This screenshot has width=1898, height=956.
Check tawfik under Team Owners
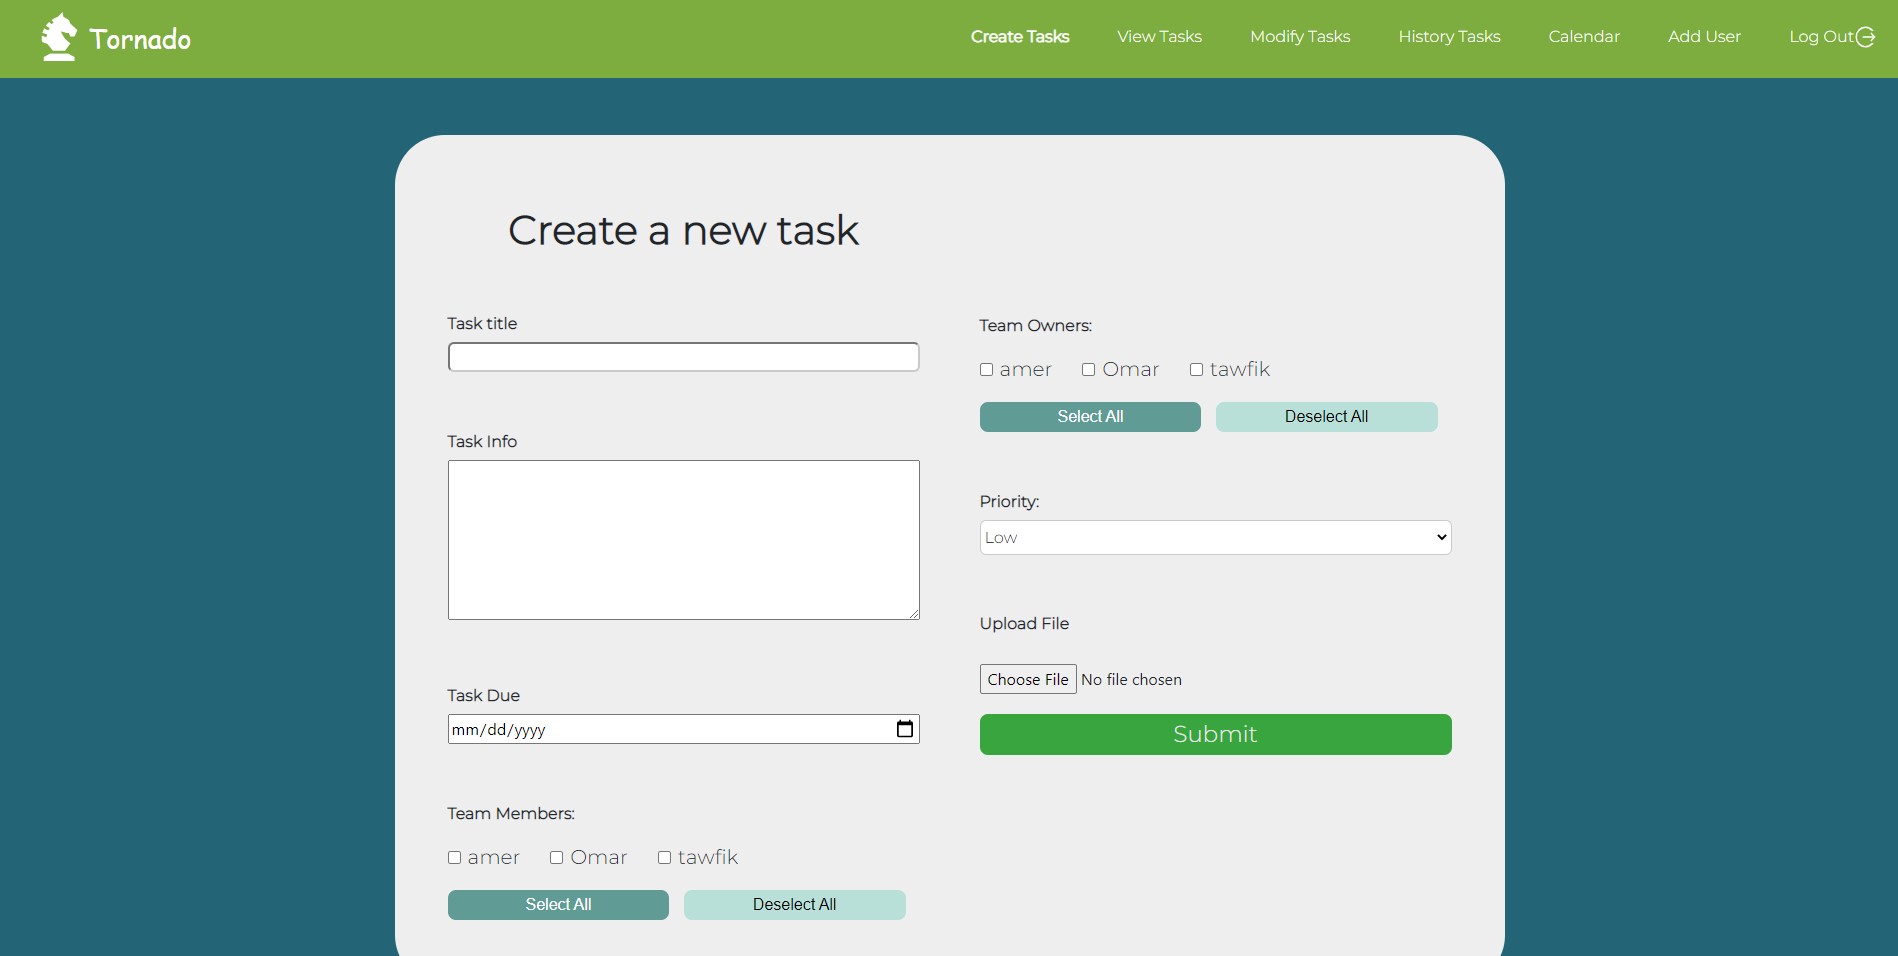(x=1196, y=370)
